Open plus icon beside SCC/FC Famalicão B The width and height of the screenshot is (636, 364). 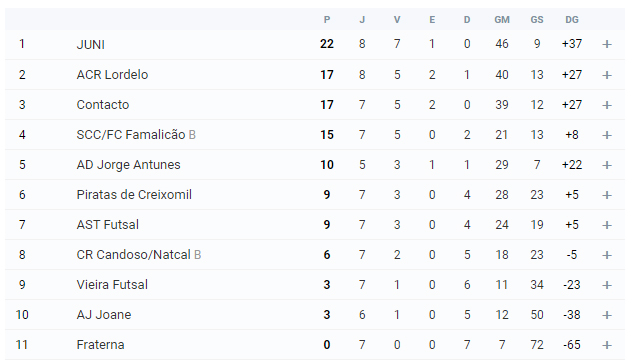tap(607, 135)
